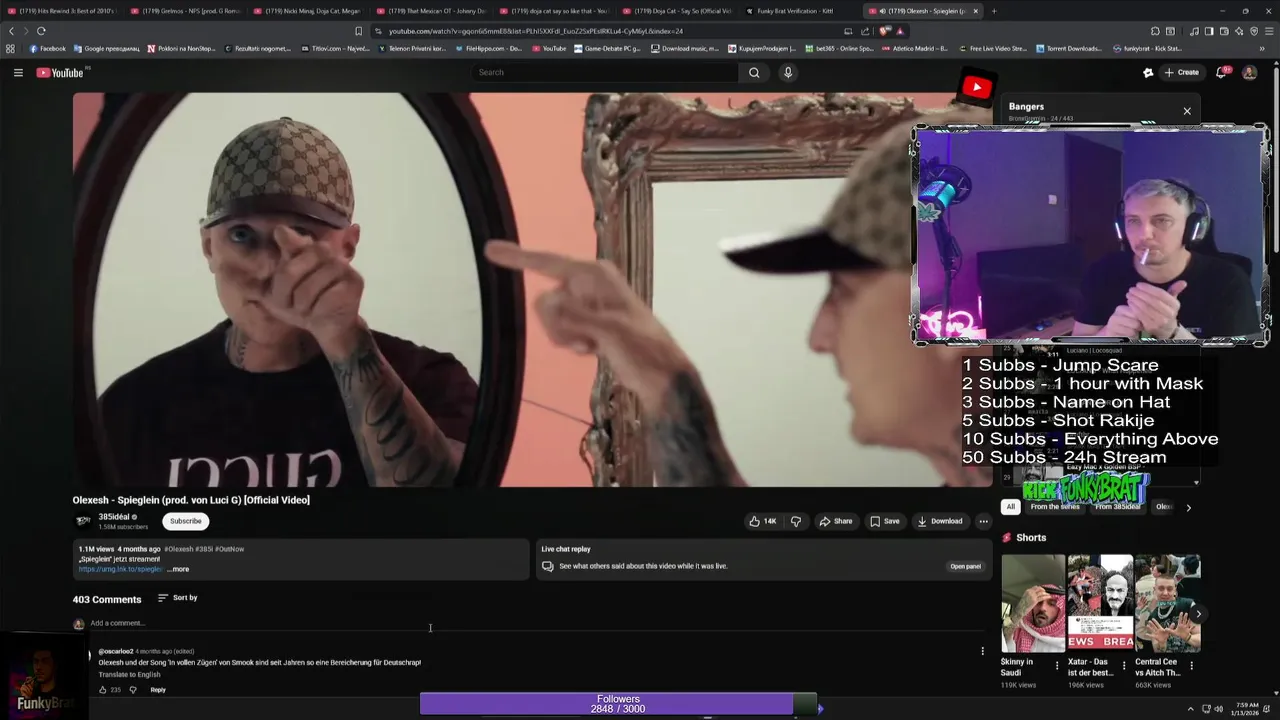Open the taskbar volume icon
The height and width of the screenshot is (720, 1280).
point(1218,709)
